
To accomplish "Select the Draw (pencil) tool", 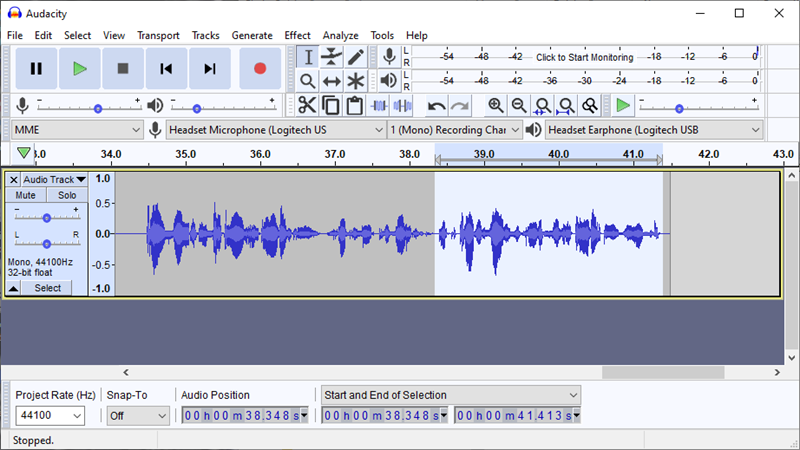I will click(x=356, y=57).
